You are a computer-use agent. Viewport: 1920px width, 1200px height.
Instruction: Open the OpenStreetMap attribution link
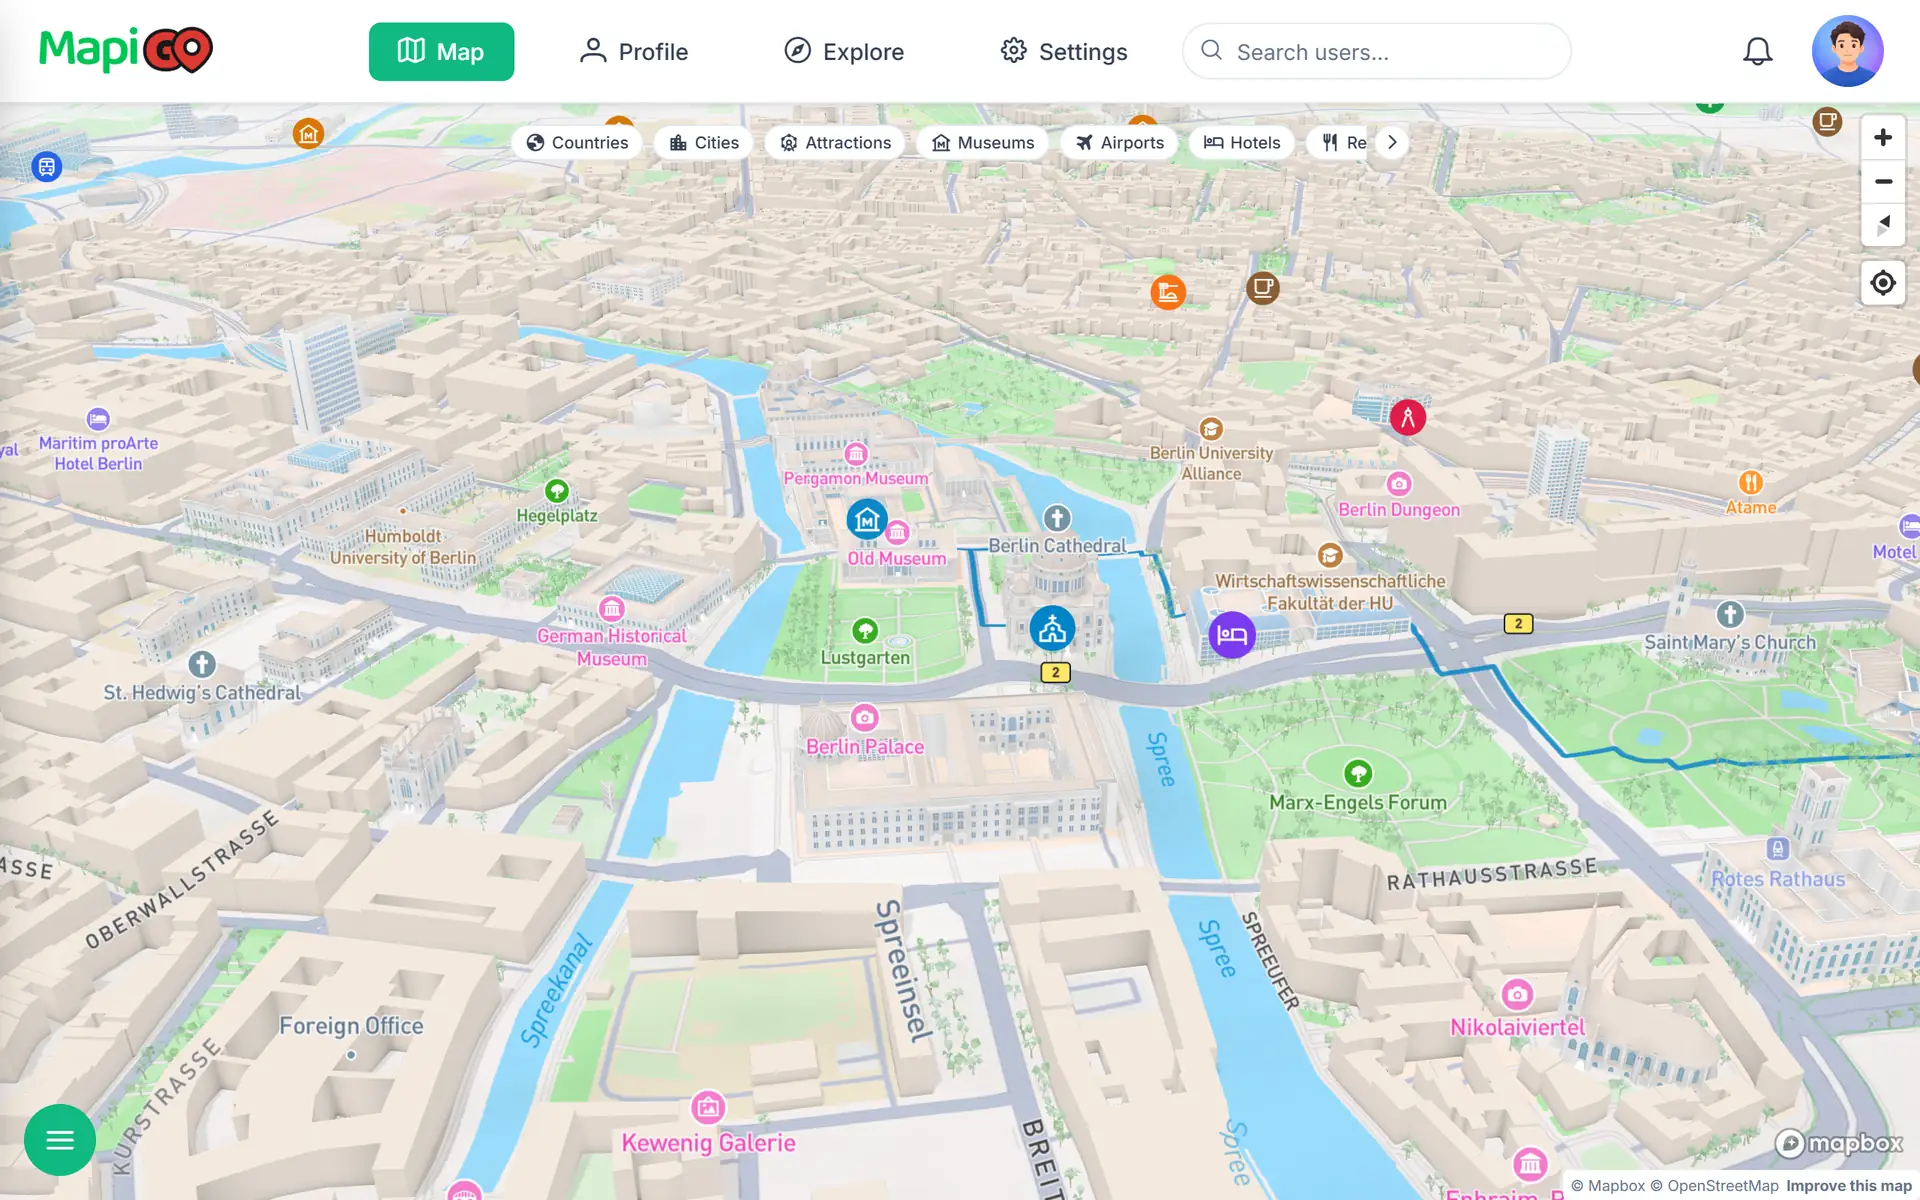tap(1714, 1186)
